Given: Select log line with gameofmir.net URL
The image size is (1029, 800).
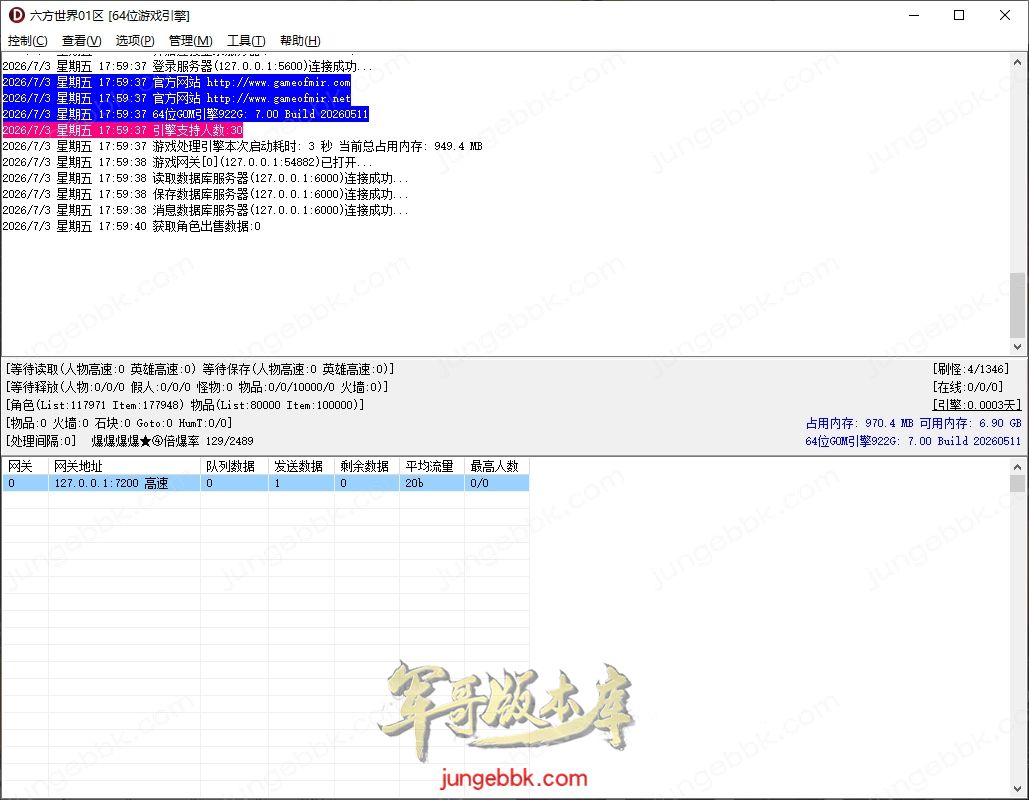Looking at the screenshot, I should pyautogui.click(x=177, y=98).
